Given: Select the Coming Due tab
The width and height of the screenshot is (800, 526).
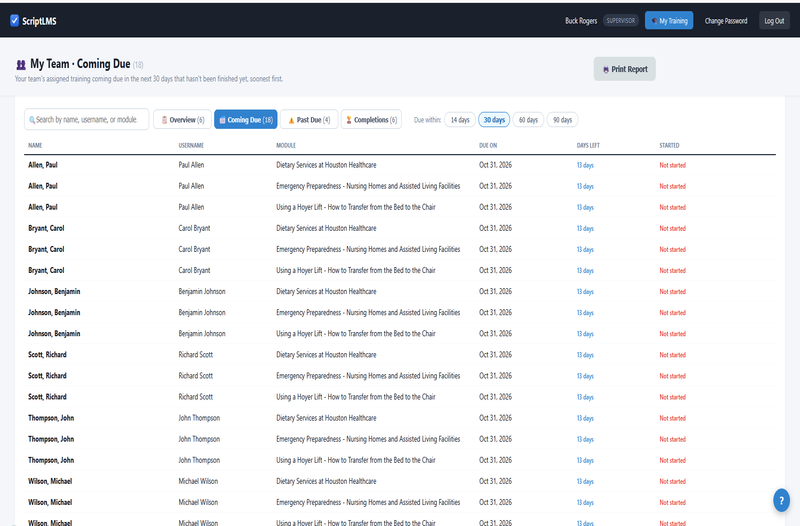Looking at the screenshot, I should pos(246,120).
